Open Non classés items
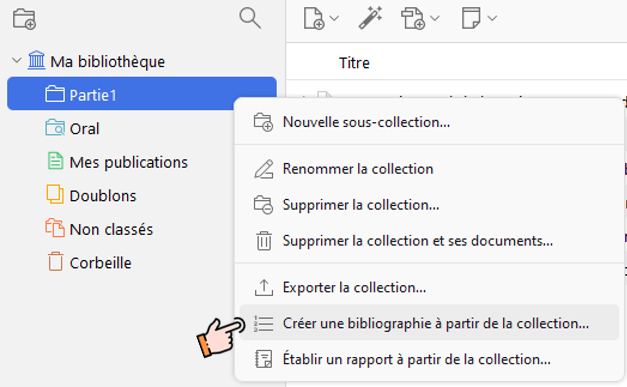627x387 pixels. (111, 229)
